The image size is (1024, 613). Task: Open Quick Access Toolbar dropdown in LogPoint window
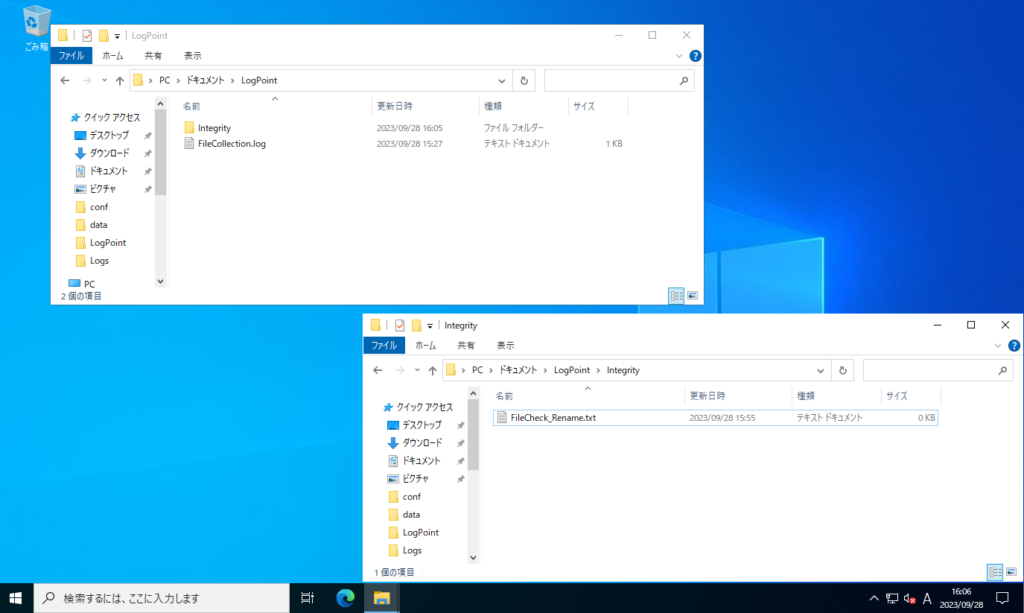[117, 36]
